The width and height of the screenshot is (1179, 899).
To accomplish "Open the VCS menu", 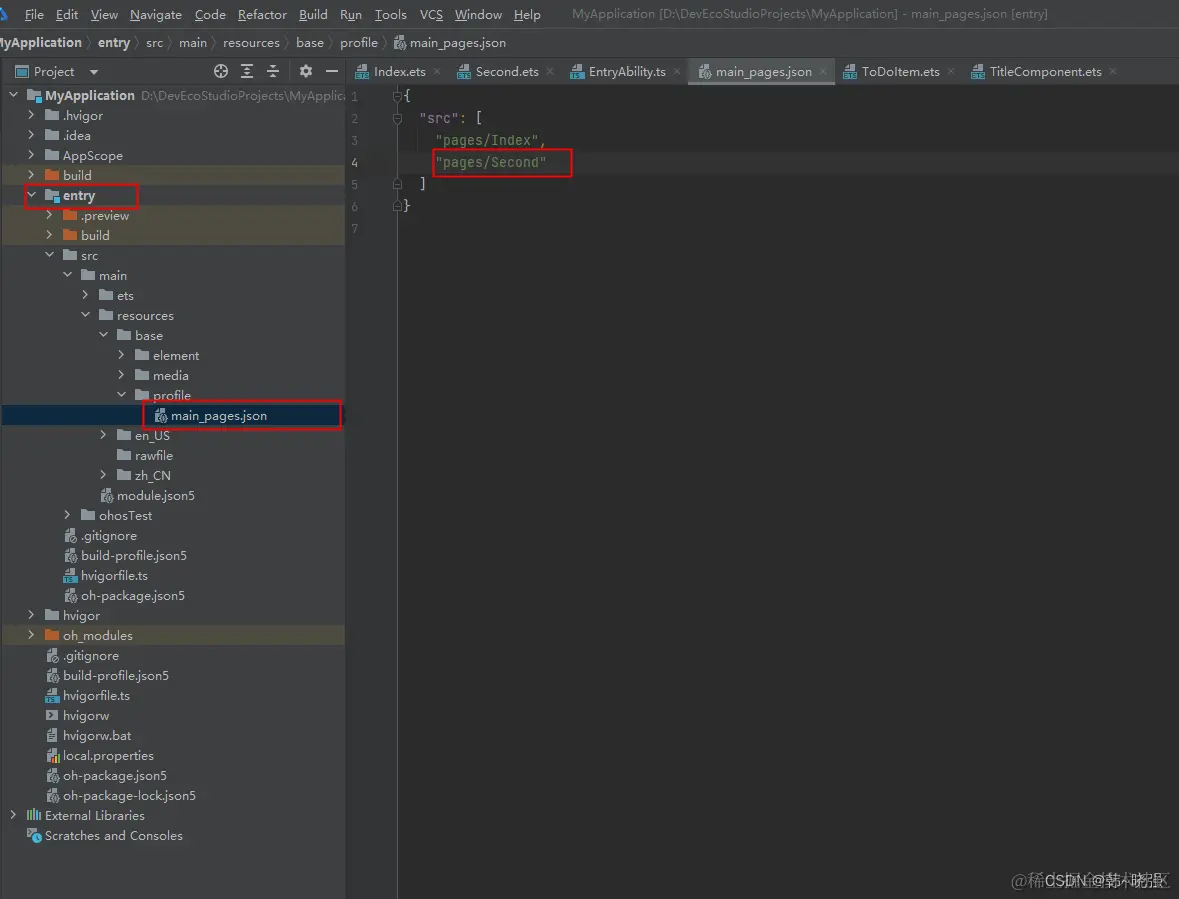I will (x=431, y=14).
